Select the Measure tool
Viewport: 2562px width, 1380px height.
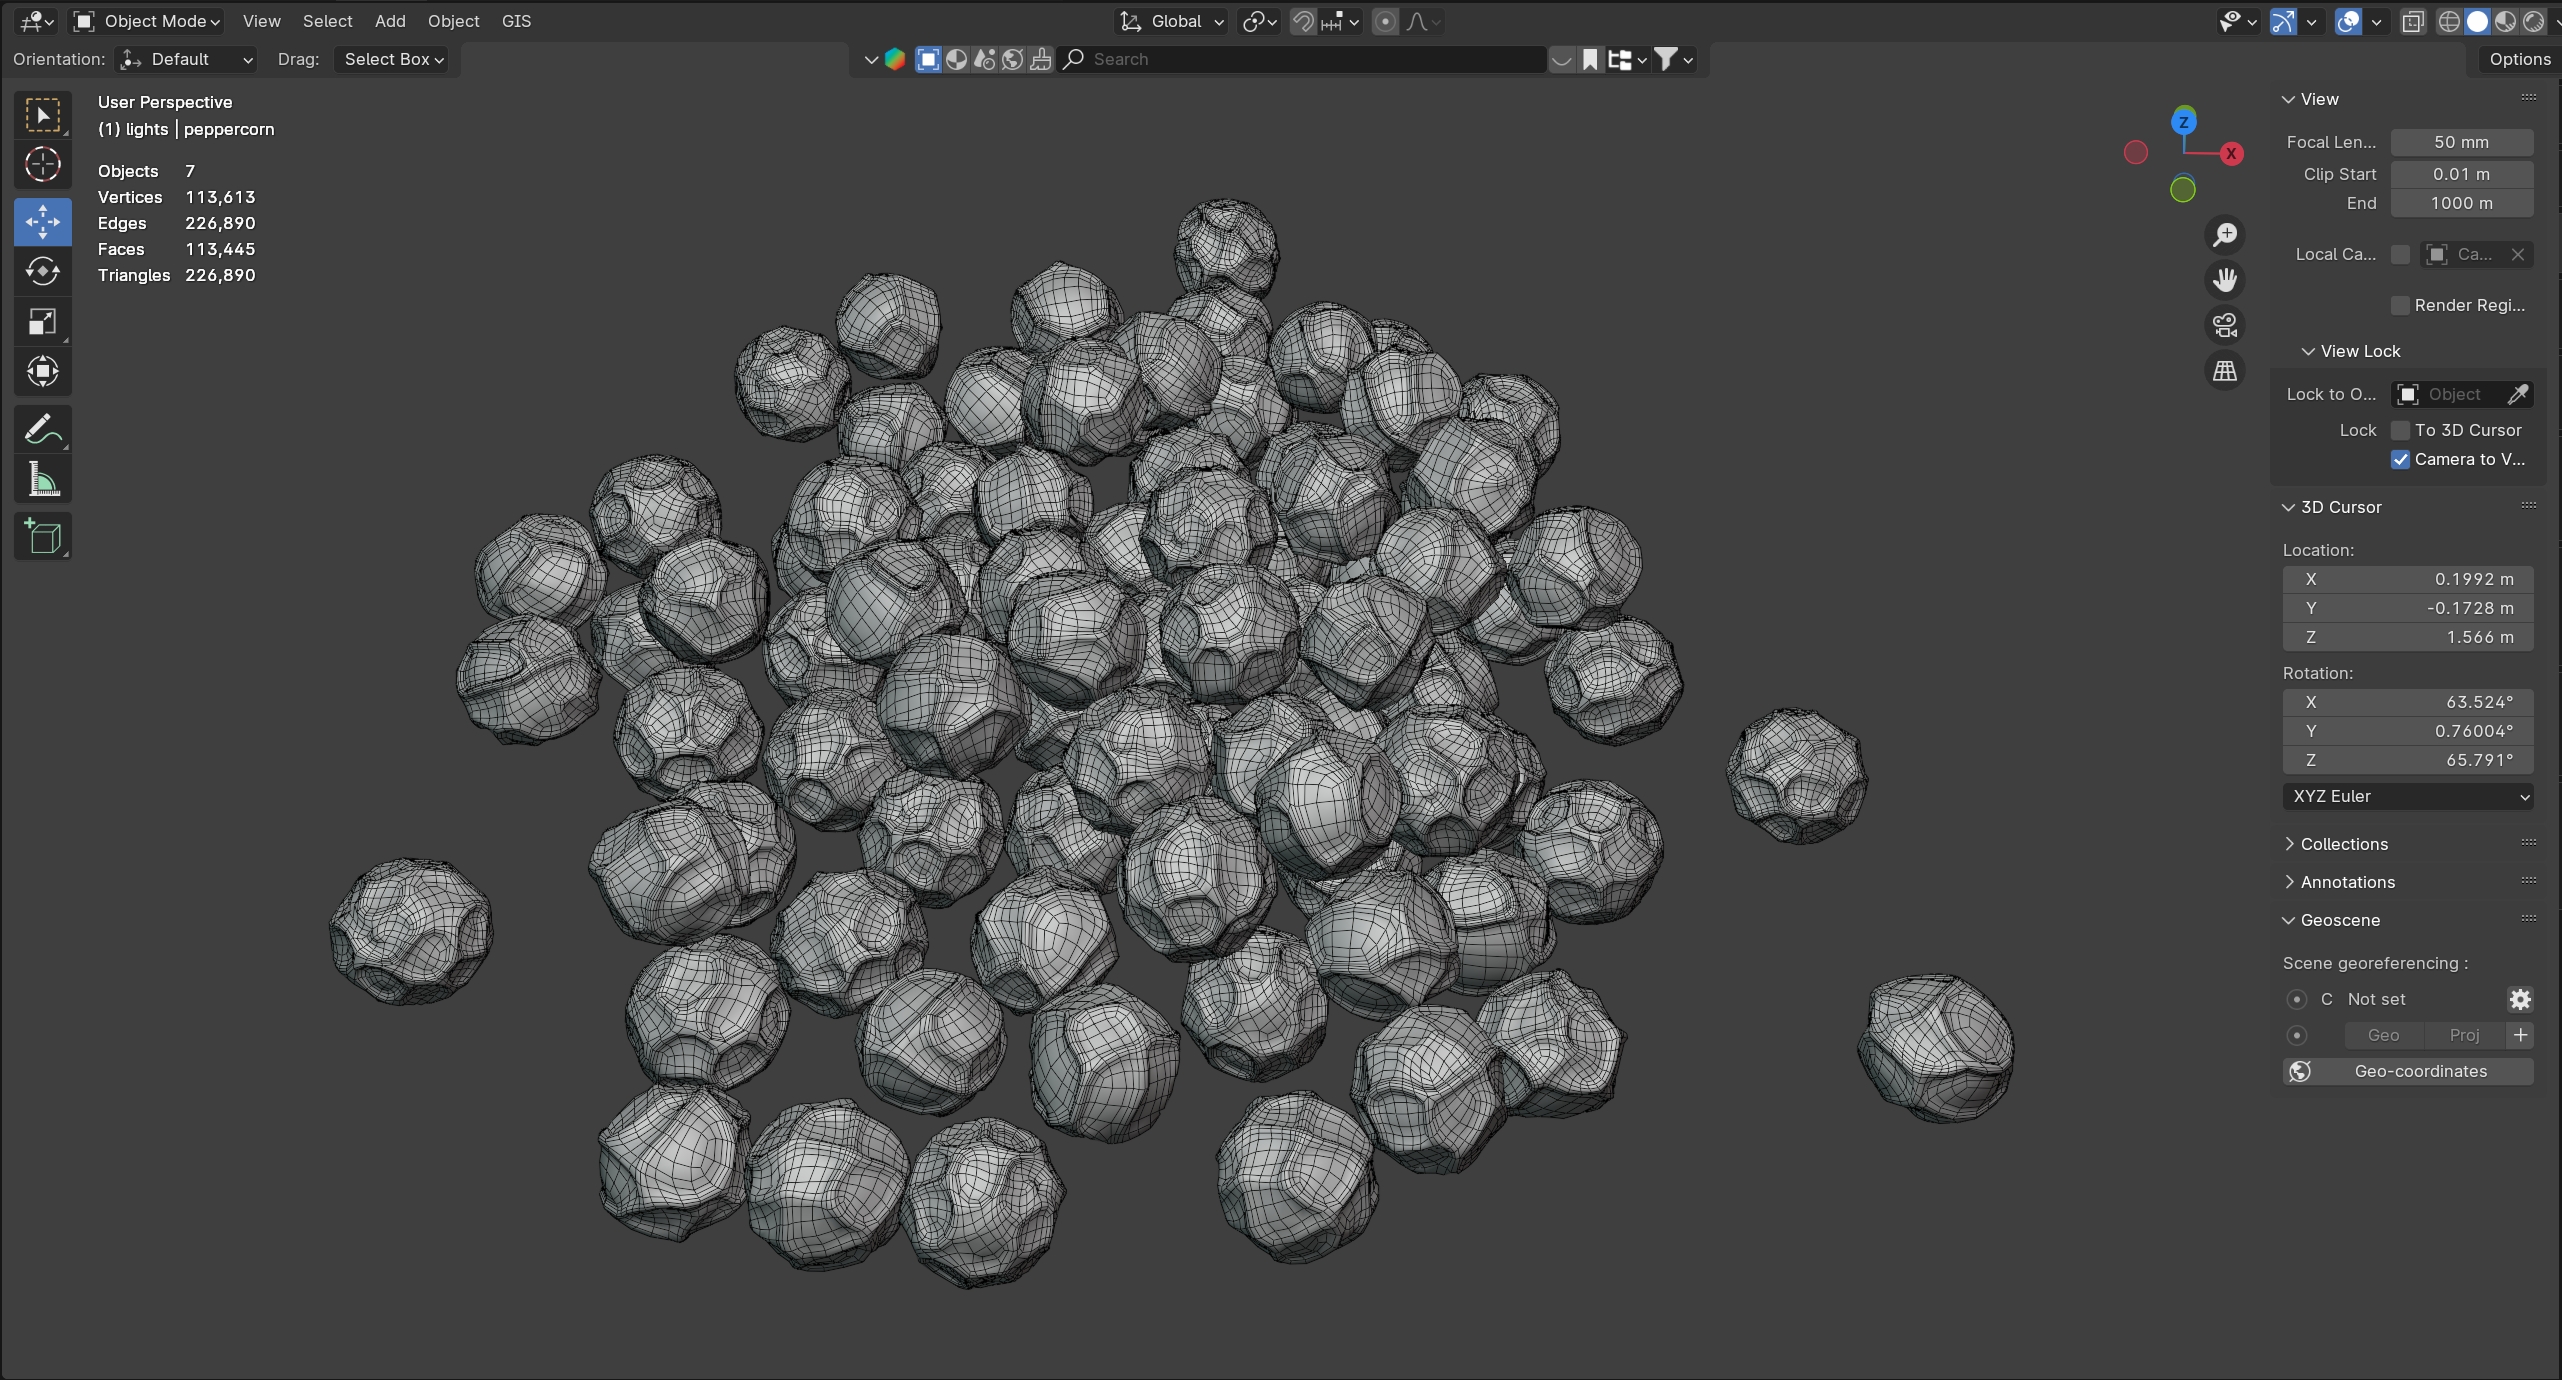tap(42, 481)
